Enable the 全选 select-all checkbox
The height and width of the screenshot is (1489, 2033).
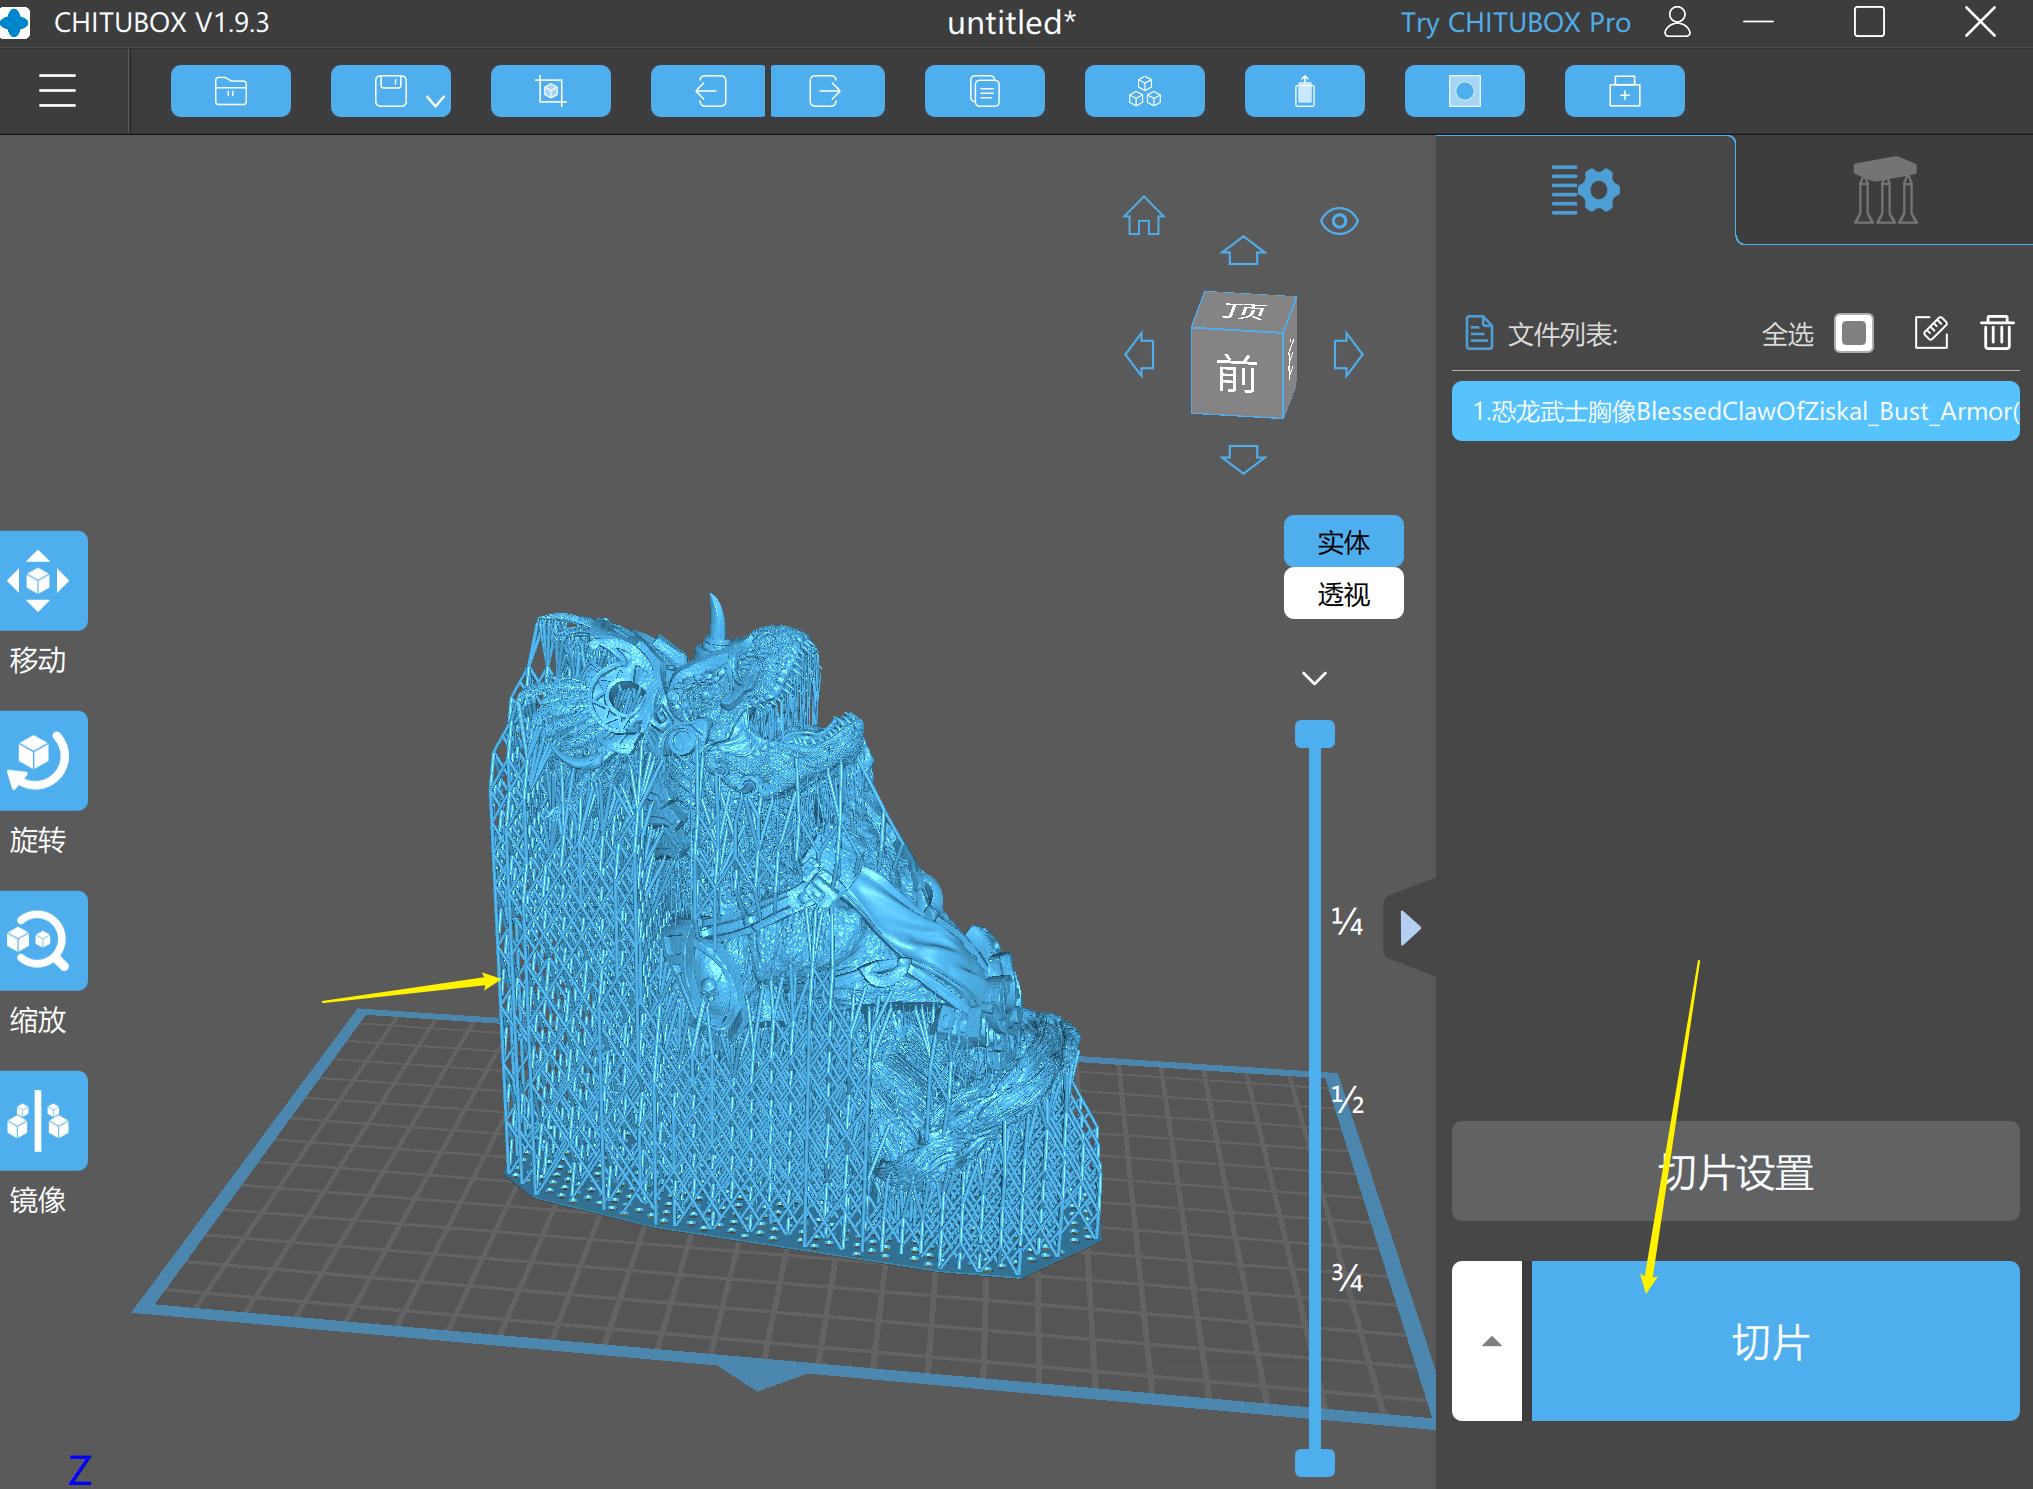point(1852,334)
